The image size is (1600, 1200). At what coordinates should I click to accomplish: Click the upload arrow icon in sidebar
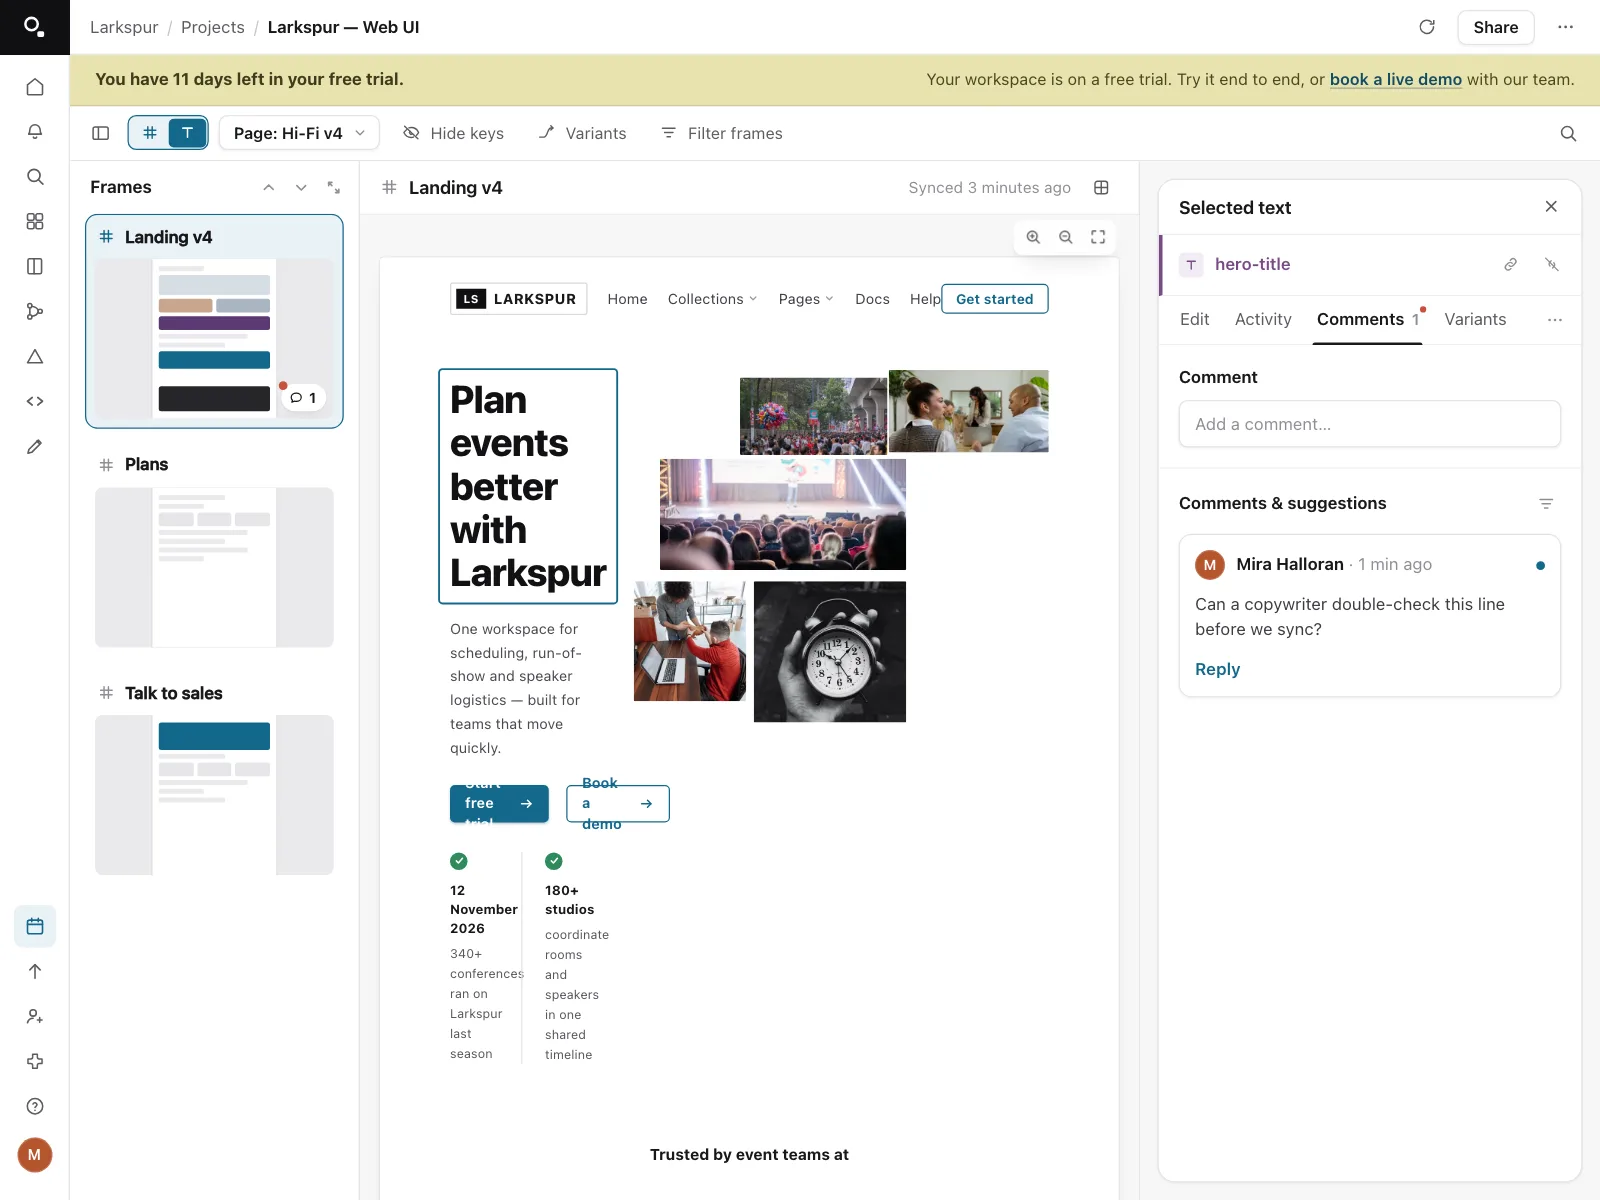pyautogui.click(x=35, y=971)
